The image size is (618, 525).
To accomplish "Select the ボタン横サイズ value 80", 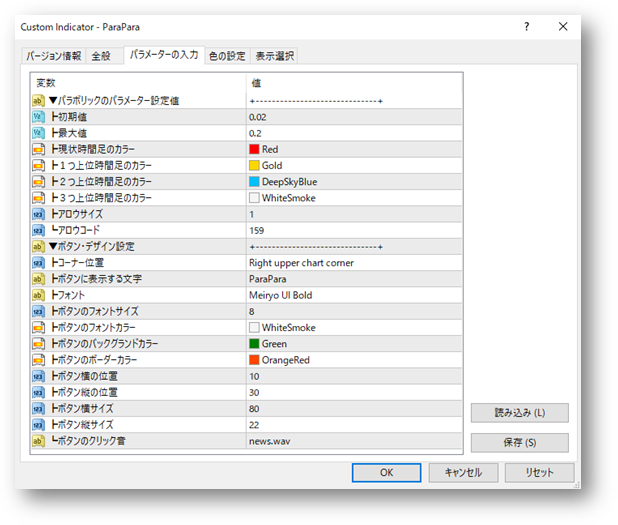I will pos(354,409).
